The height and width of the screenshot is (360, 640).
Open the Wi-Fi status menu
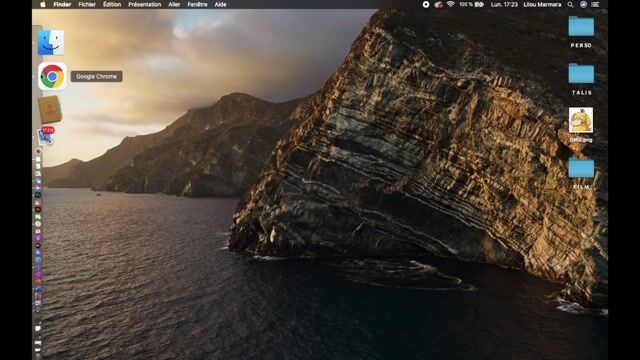(x=451, y=4)
